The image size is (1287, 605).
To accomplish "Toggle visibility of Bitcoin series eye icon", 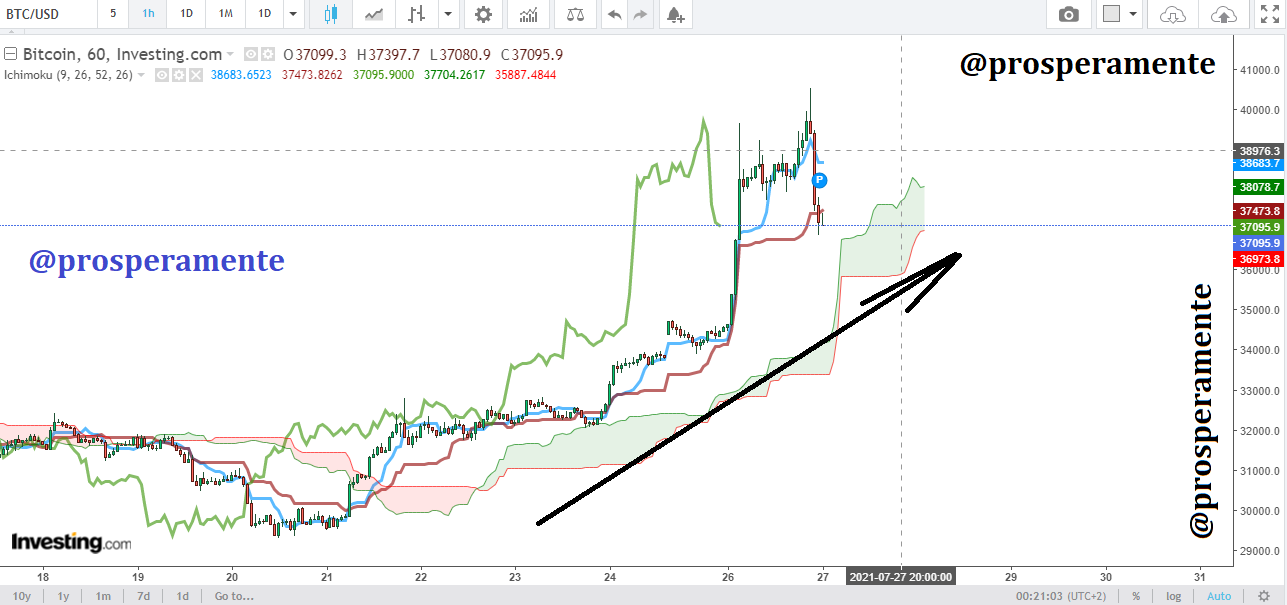I will click(252, 54).
